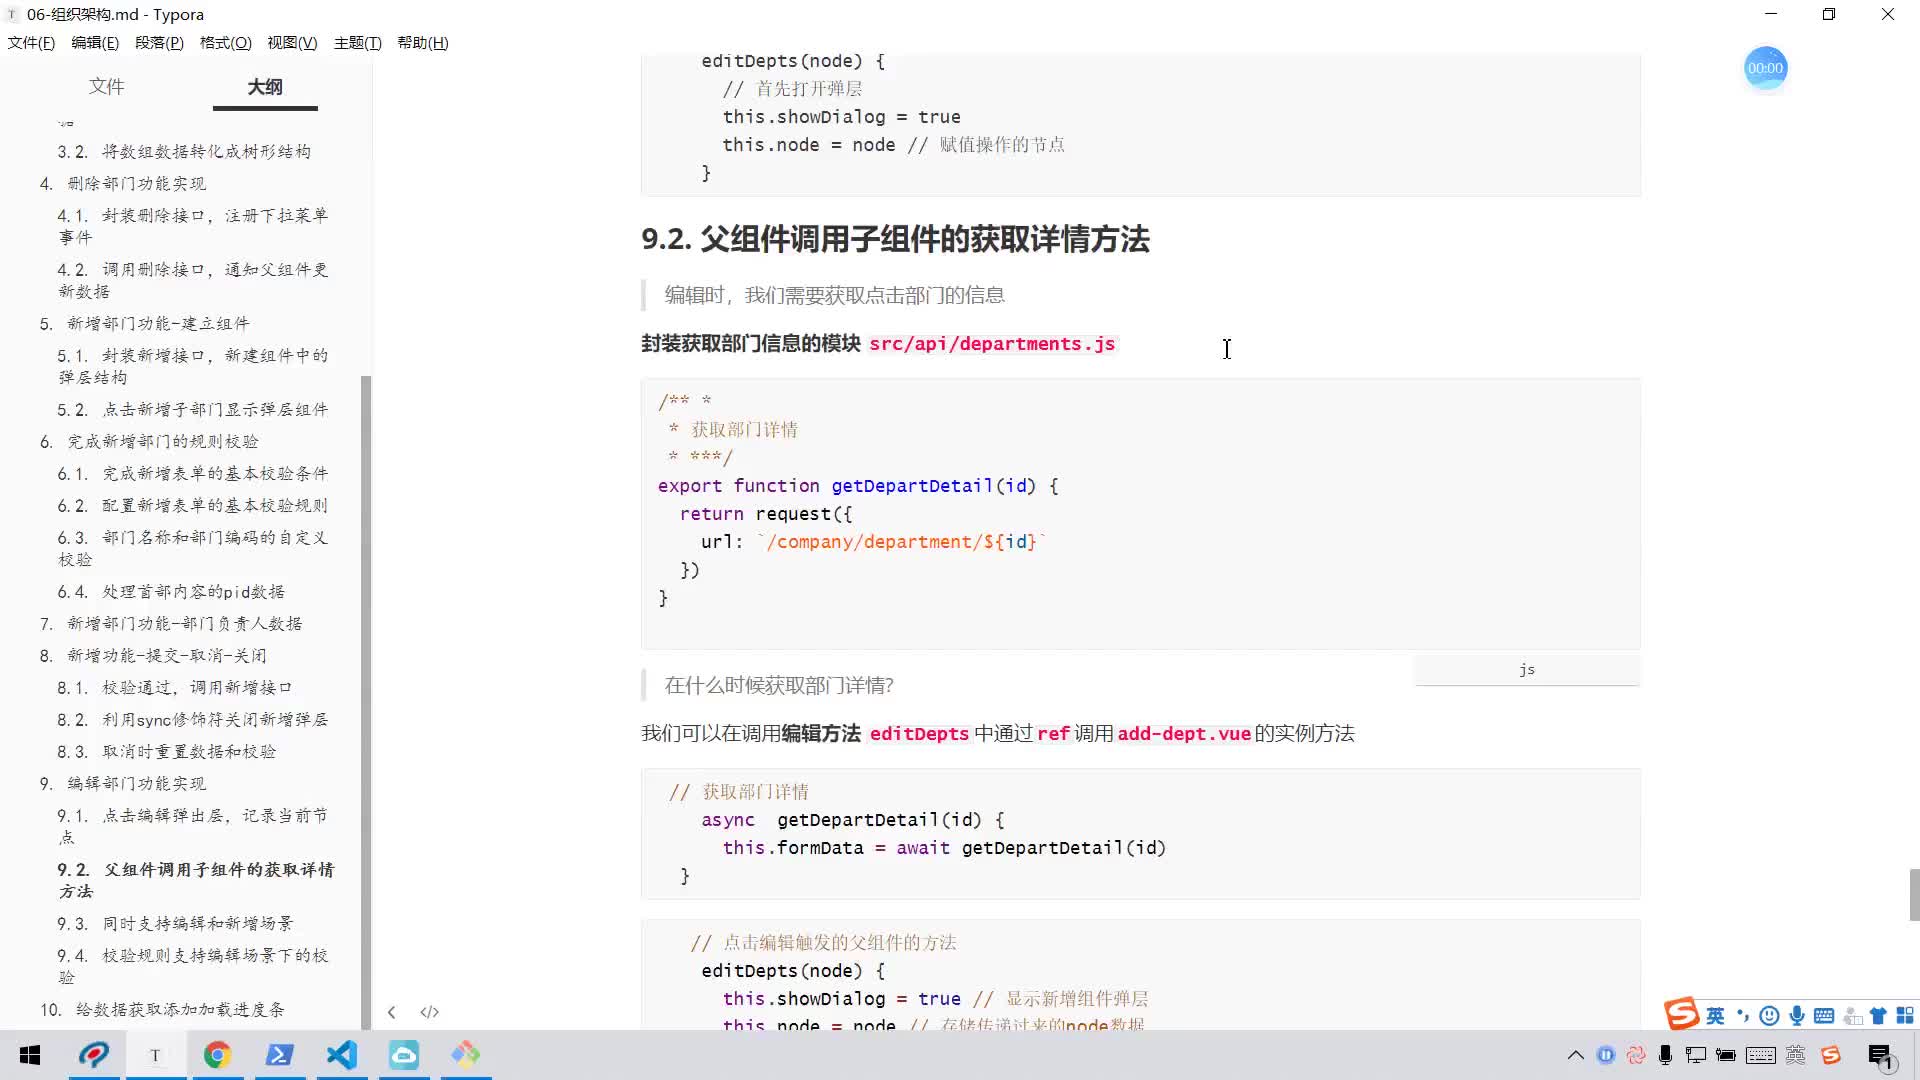The height and width of the screenshot is (1080, 1920).
Task: Open Sogou soft keyboard
Action: 1824,1016
